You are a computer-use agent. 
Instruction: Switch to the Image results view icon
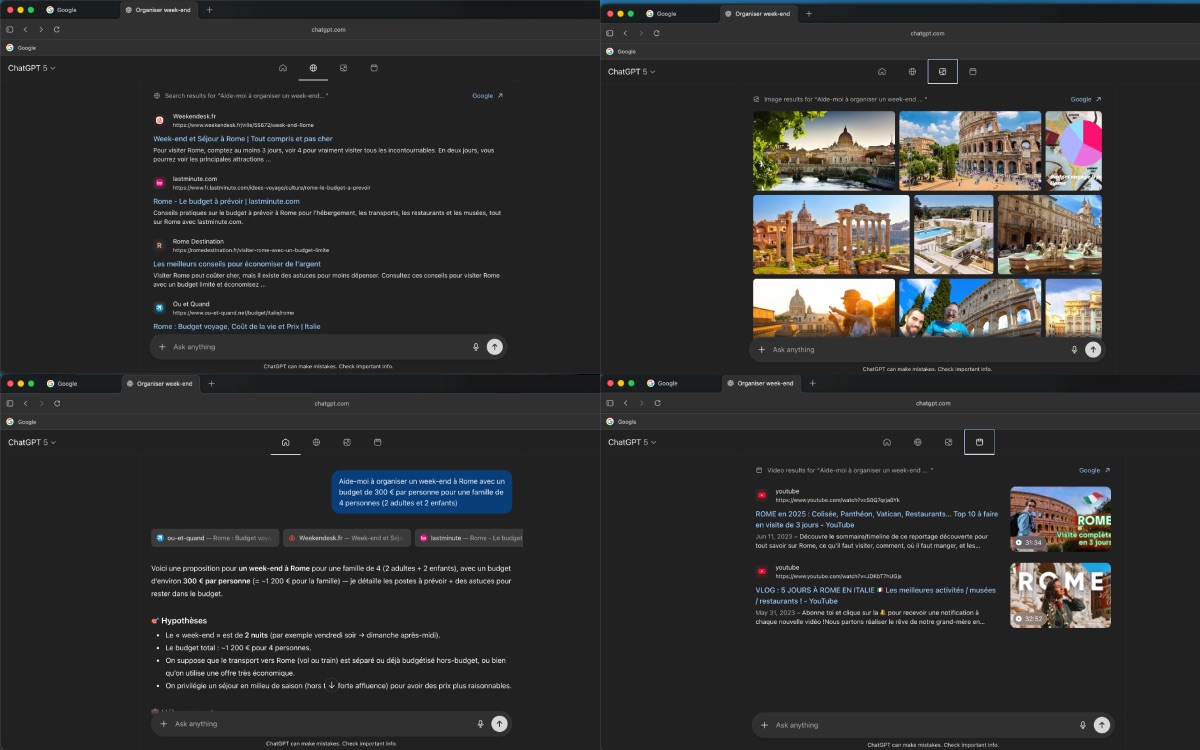pyautogui.click(x=941, y=71)
